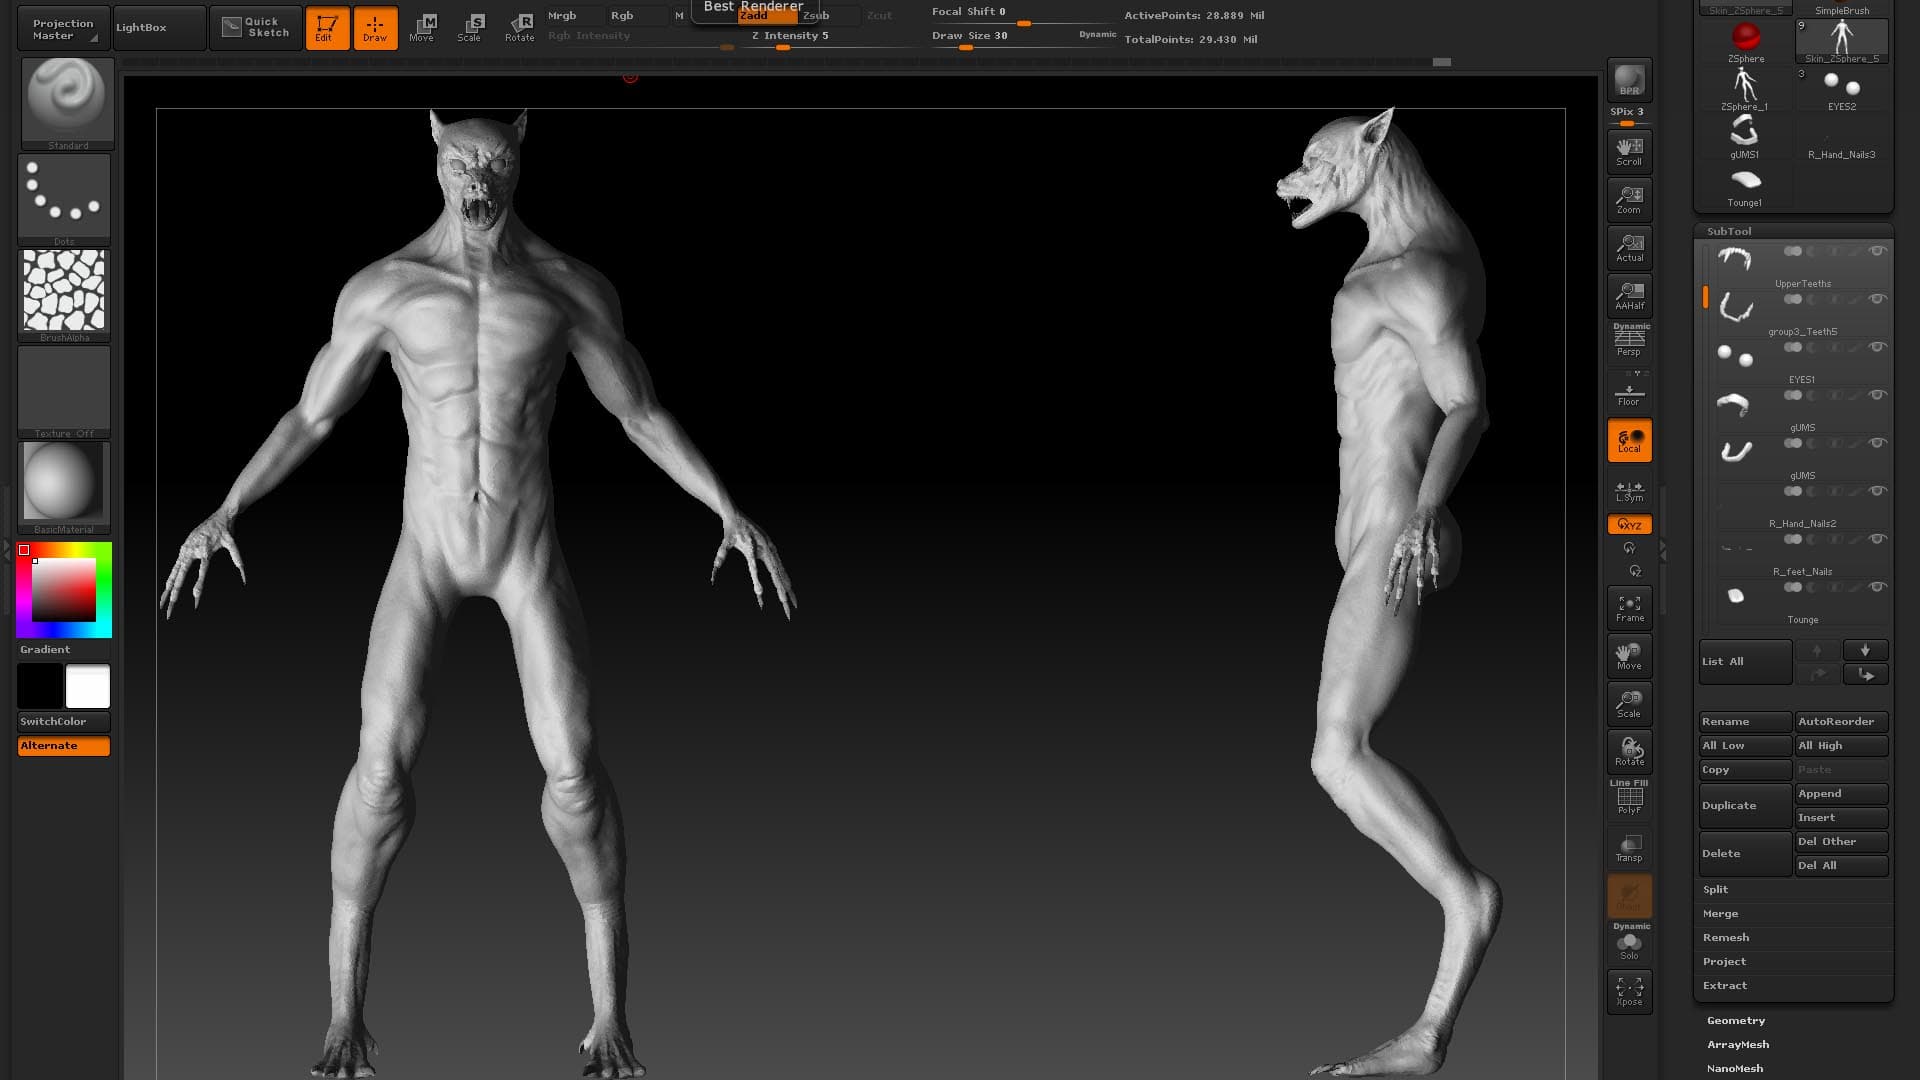
Task: Open the Standard brush thumbnail
Action: [67, 104]
